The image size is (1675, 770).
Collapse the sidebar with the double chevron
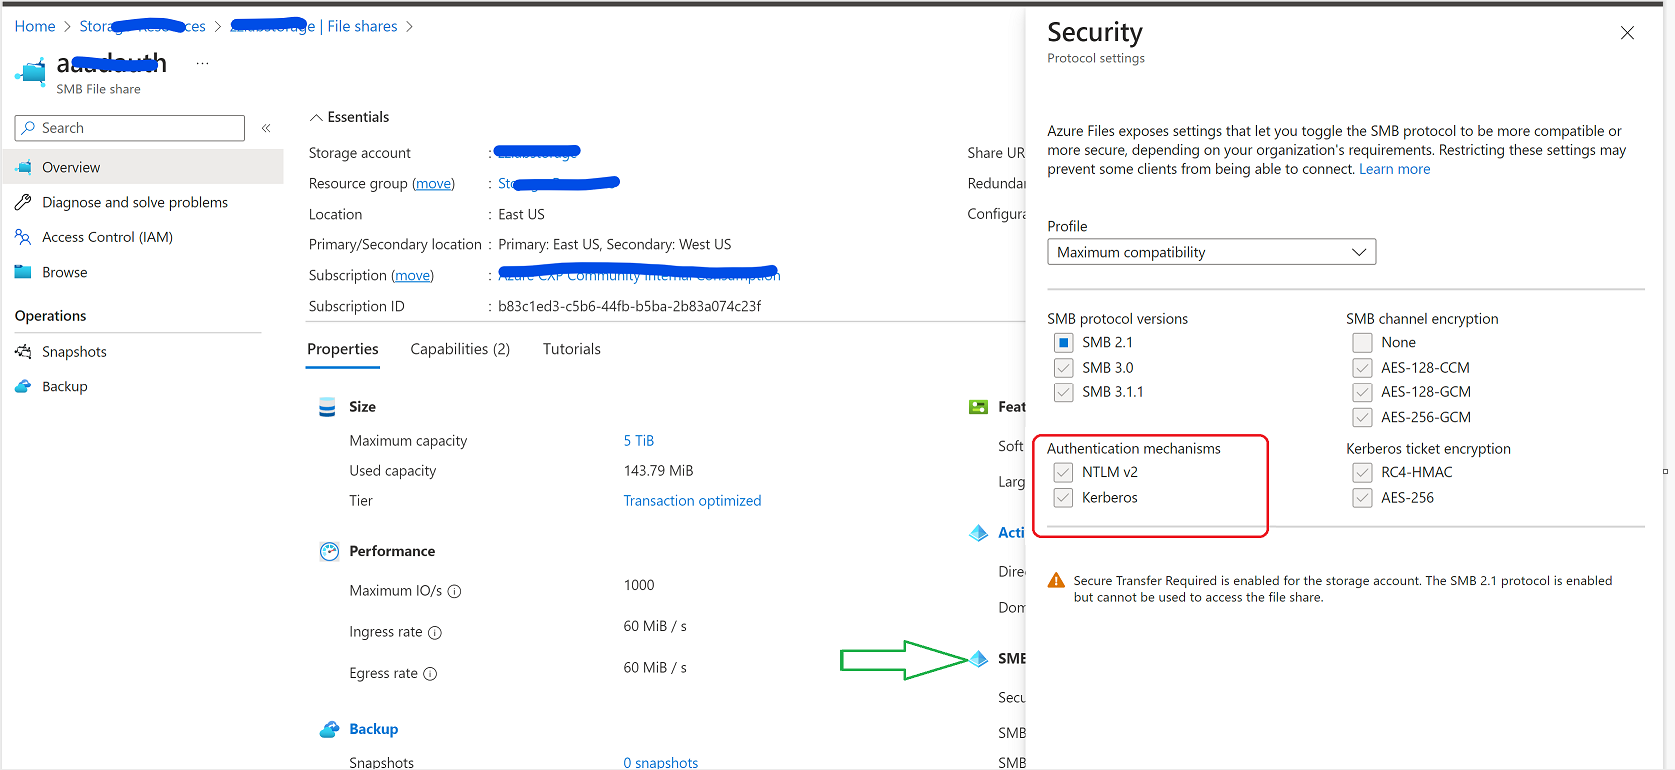266,128
